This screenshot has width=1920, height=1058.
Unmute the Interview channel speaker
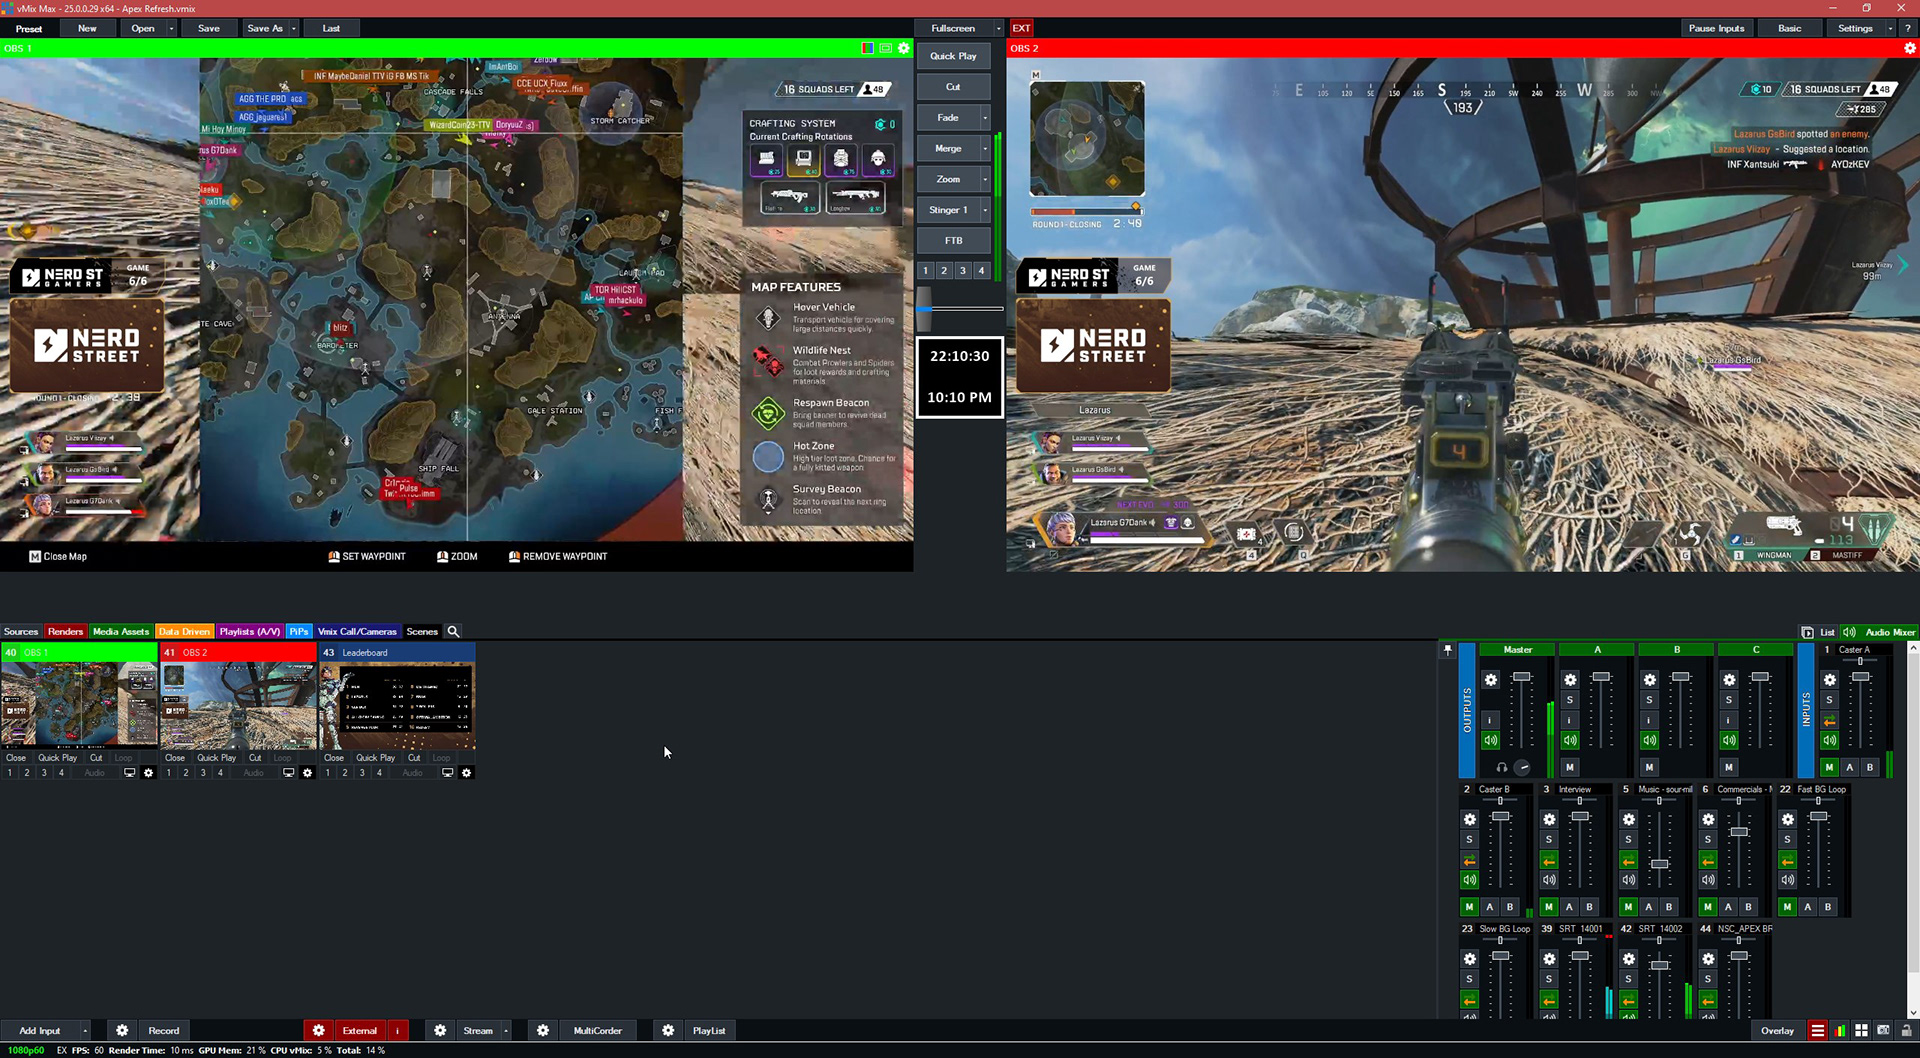pyautogui.click(x=1549, y=880)
